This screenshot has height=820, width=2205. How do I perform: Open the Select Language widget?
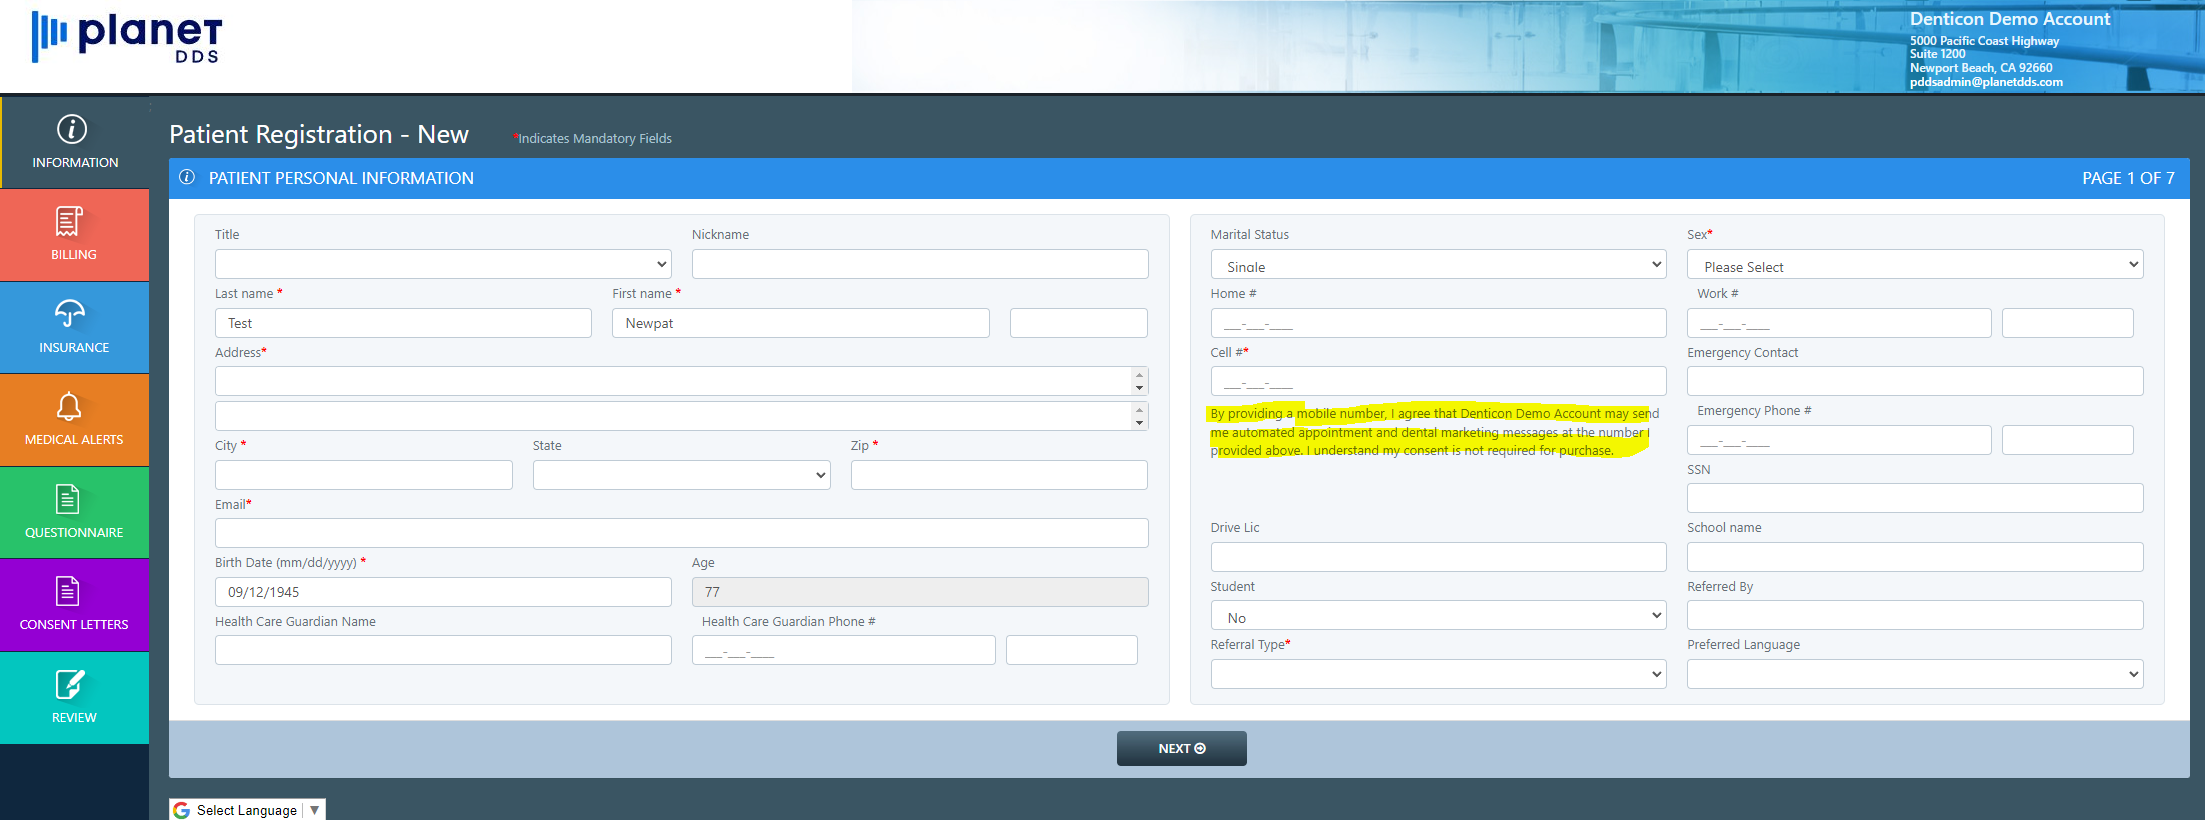tap(248, 810)
